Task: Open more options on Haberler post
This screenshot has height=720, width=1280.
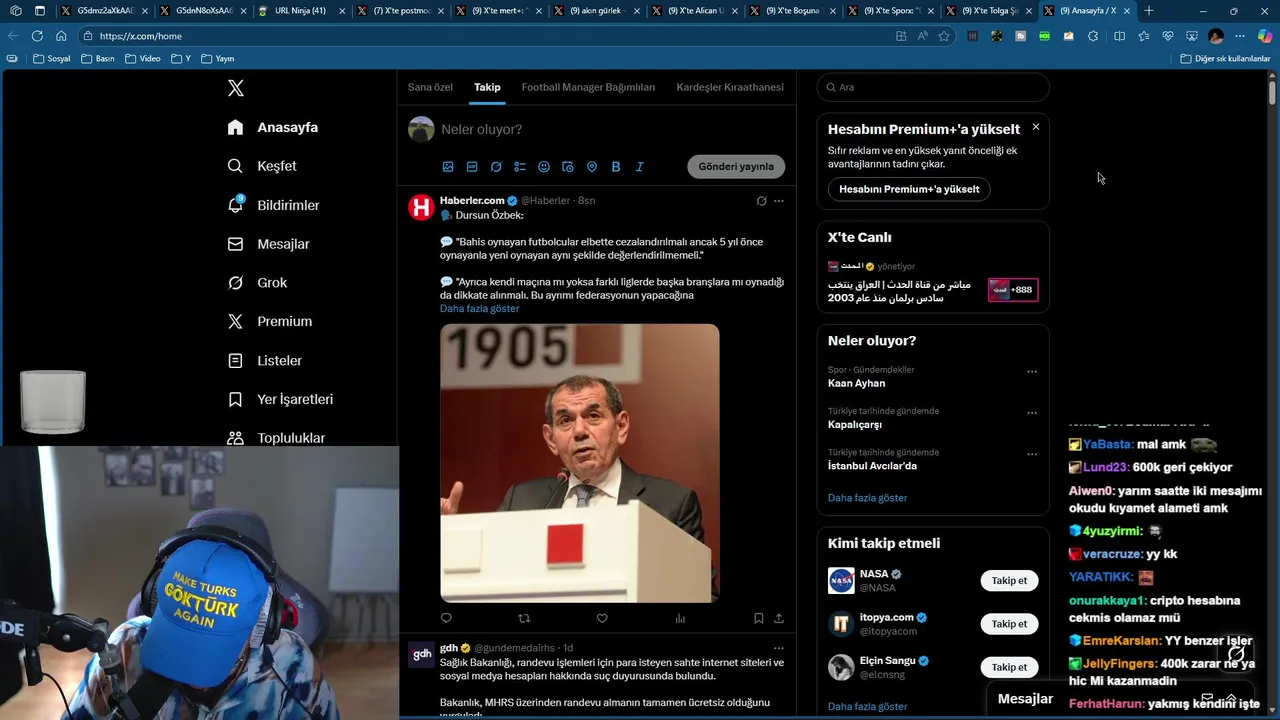Action: (779, 201)
